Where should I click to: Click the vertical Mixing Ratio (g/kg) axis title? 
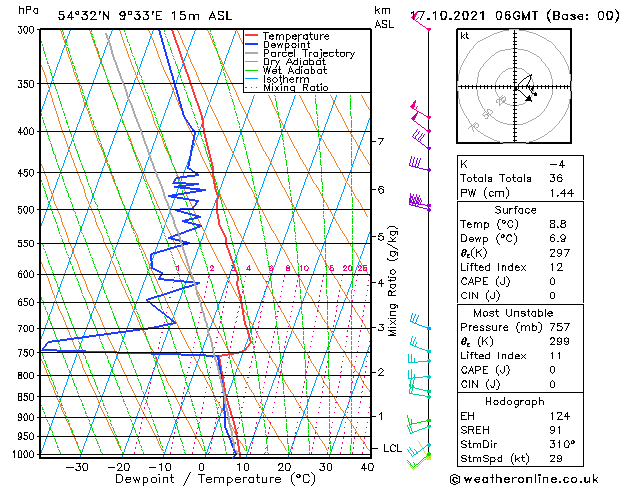click(392, 281)
